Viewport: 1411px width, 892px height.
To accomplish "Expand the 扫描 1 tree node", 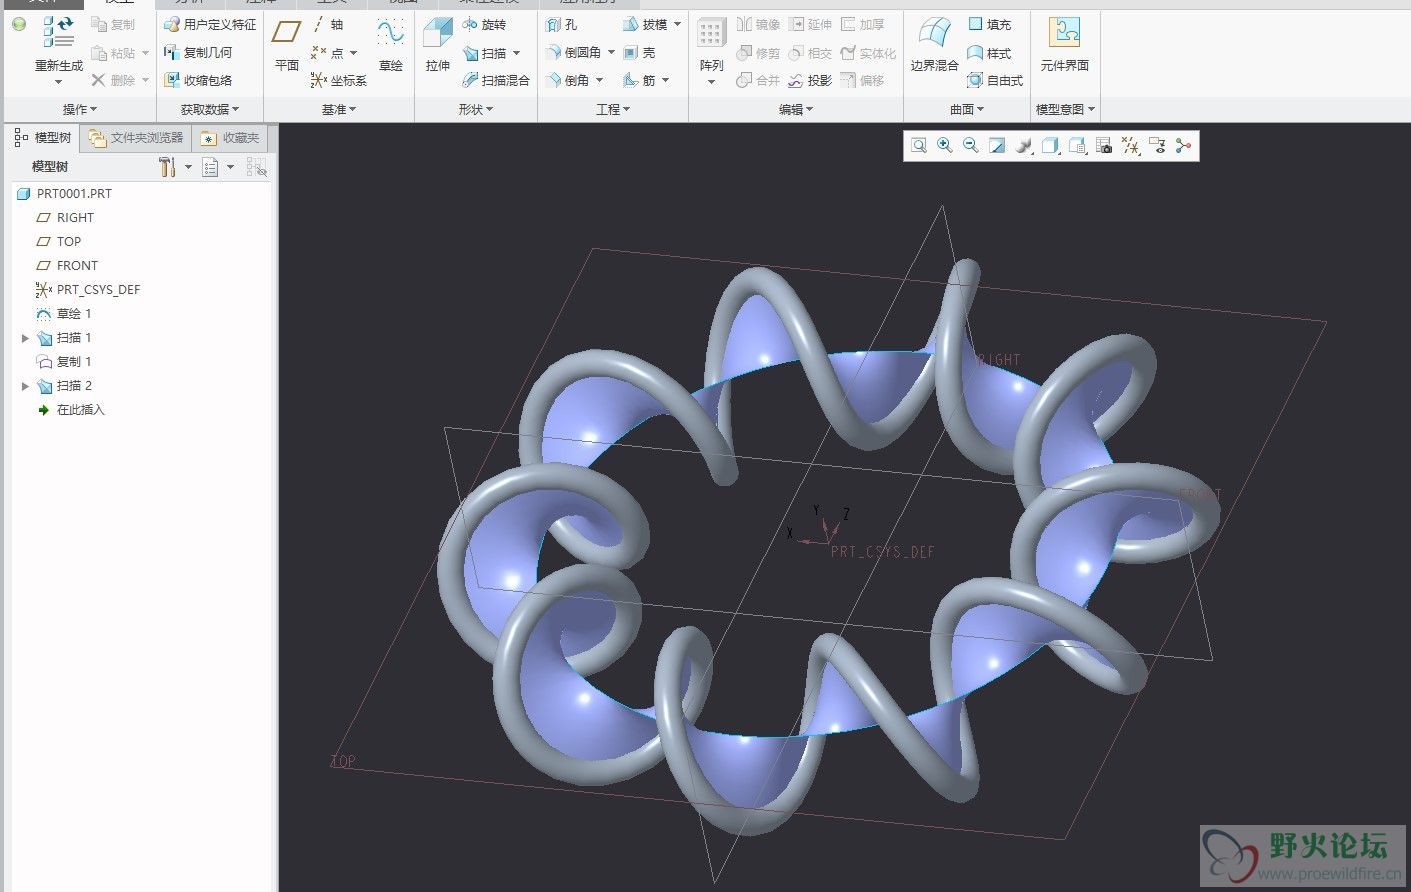I will pos(25,338).
